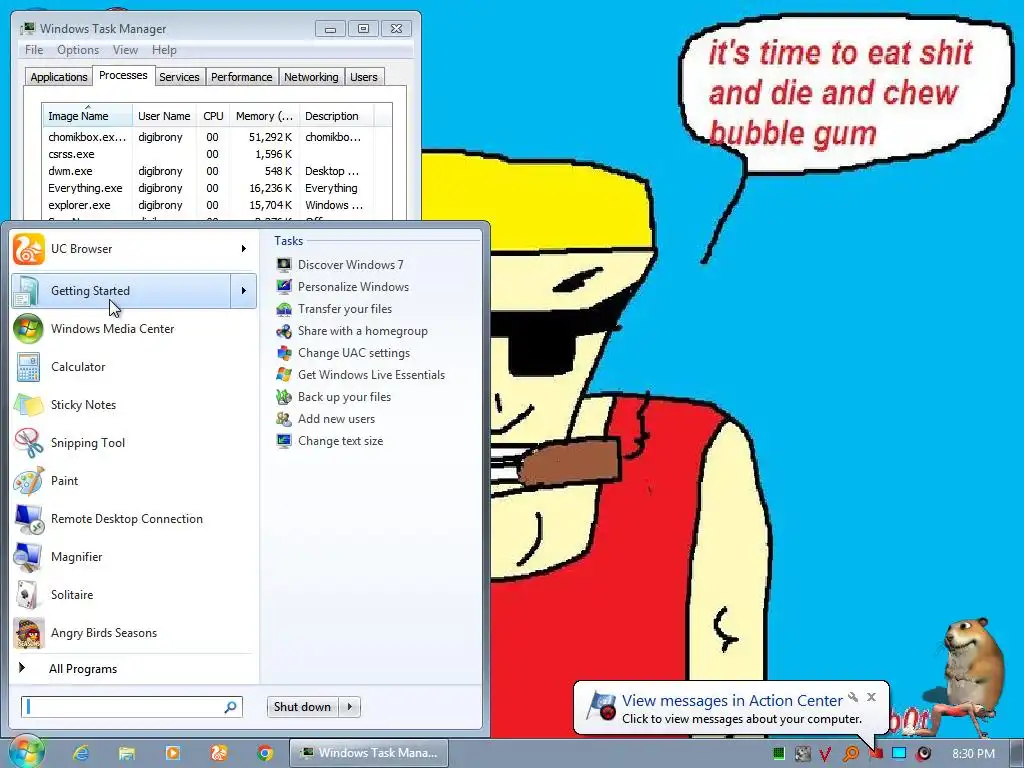Click the Start menu search magnifier
The image size is (1024, 768).
pyautogui.click(x=230, y=707)
